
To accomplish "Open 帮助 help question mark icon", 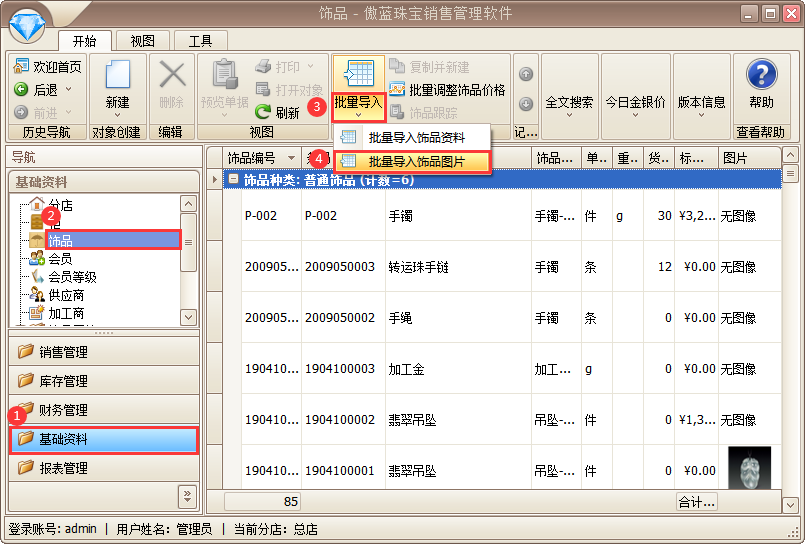I will [x=761, y=74].
